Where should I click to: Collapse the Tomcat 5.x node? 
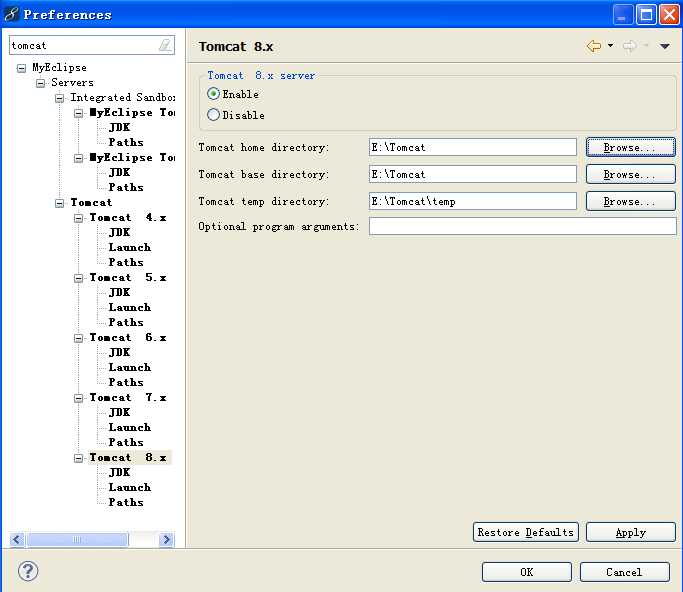78,278
